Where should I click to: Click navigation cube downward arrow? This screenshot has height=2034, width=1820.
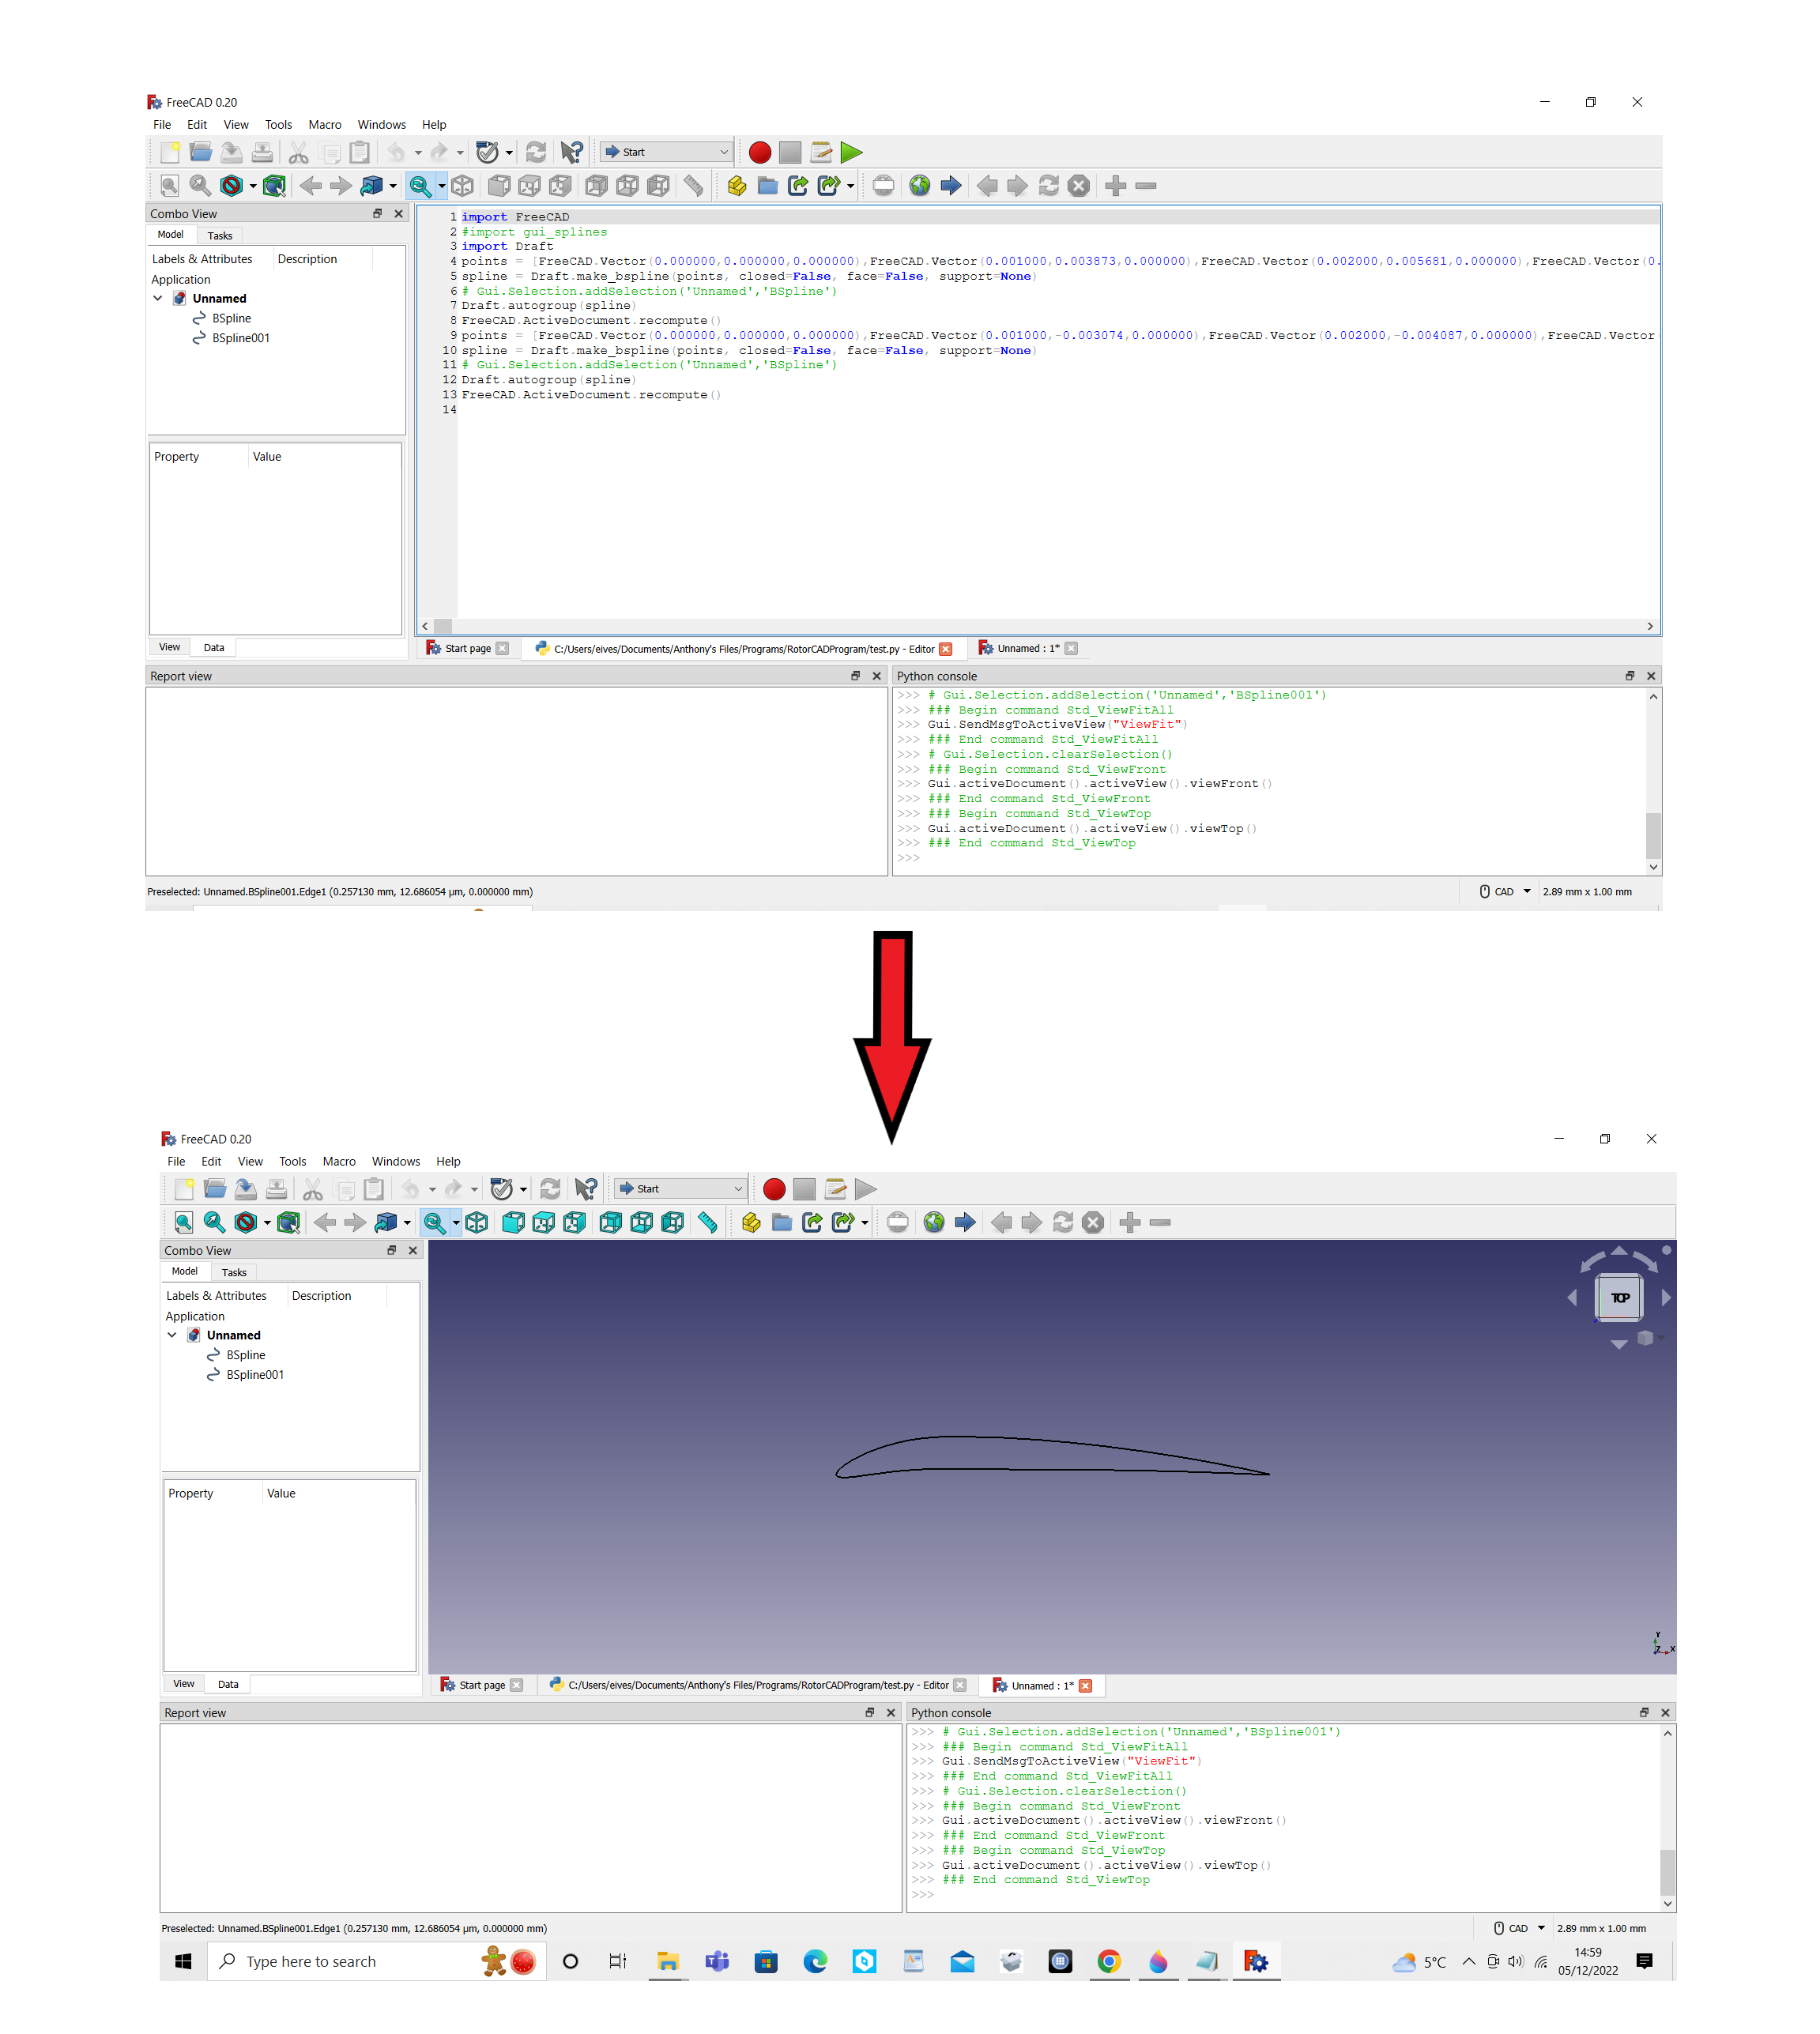(1619, 1344)
